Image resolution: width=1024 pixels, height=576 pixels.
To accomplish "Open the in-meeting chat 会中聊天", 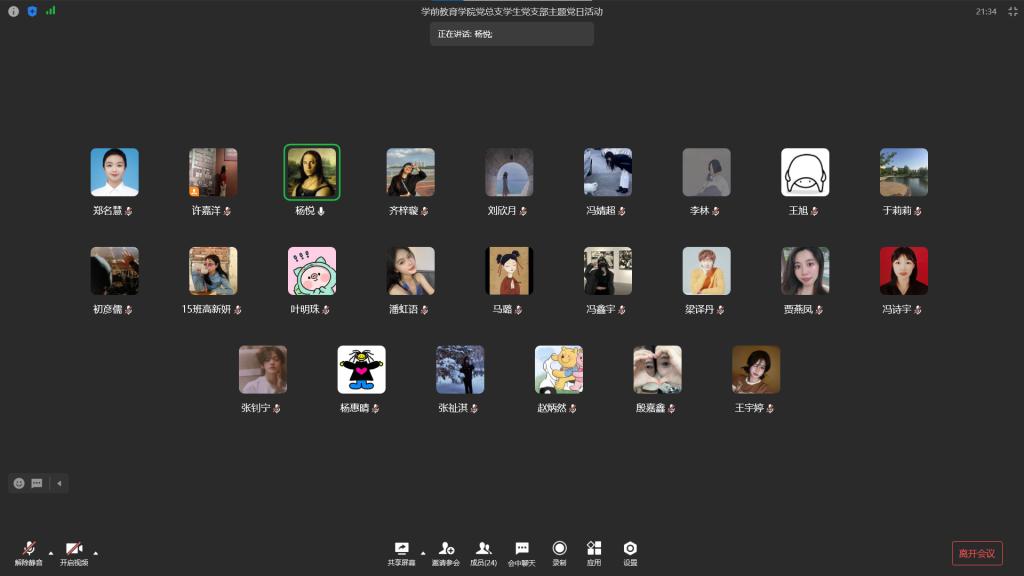I will pos(521,550).
